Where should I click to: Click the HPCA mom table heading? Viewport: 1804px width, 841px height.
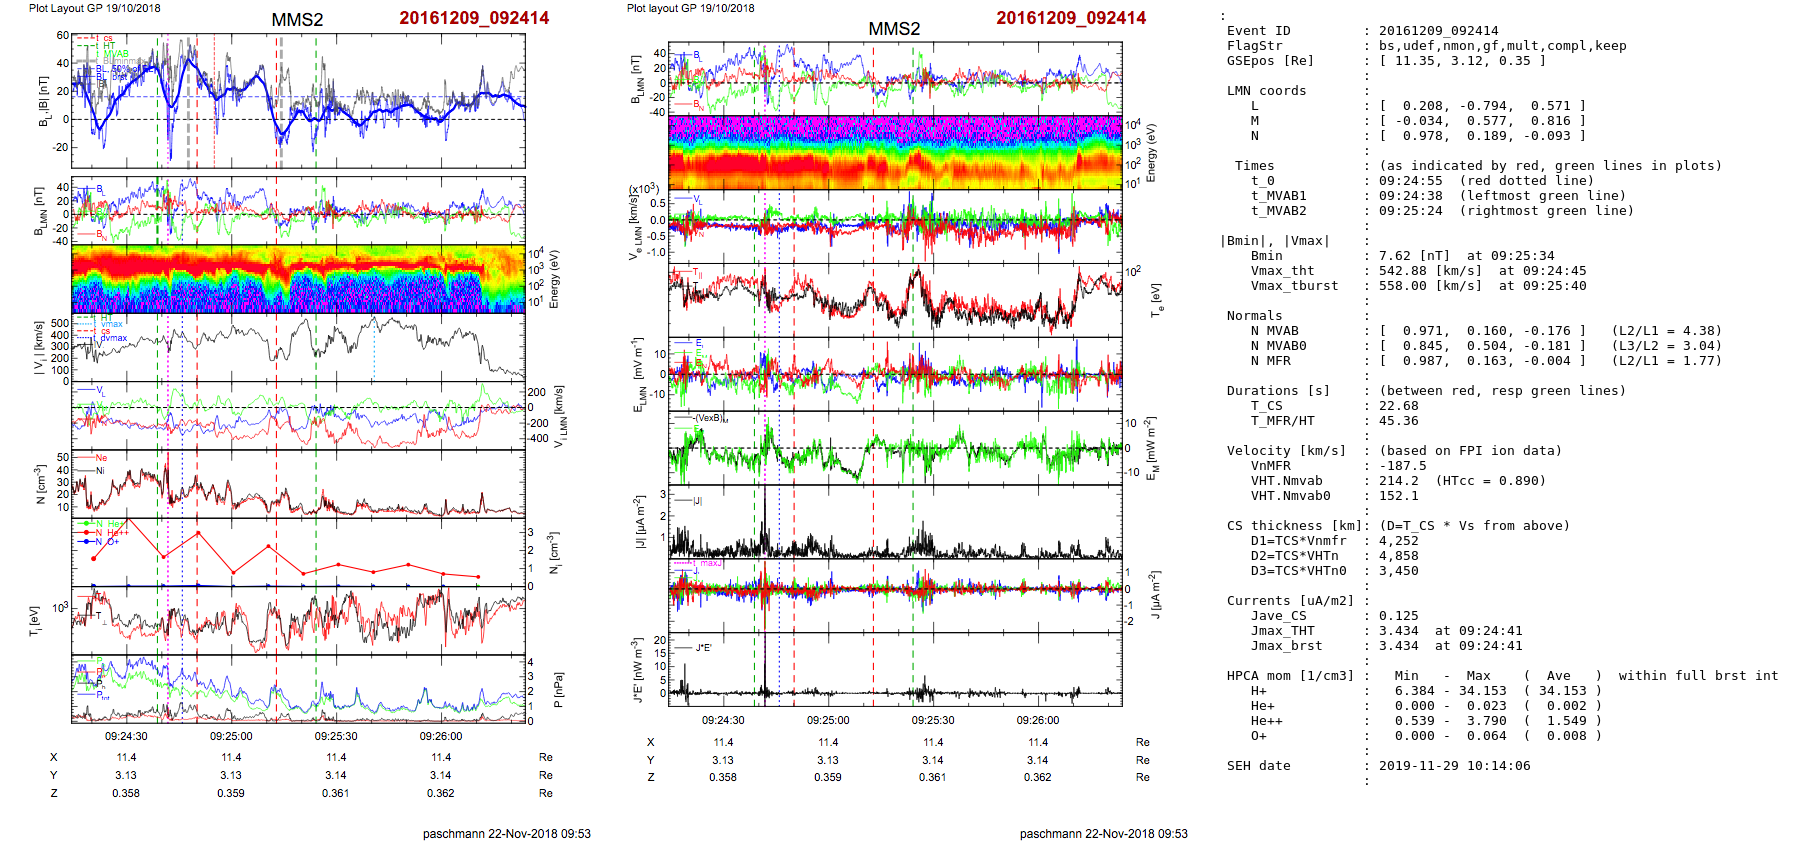pos(1290,676)
